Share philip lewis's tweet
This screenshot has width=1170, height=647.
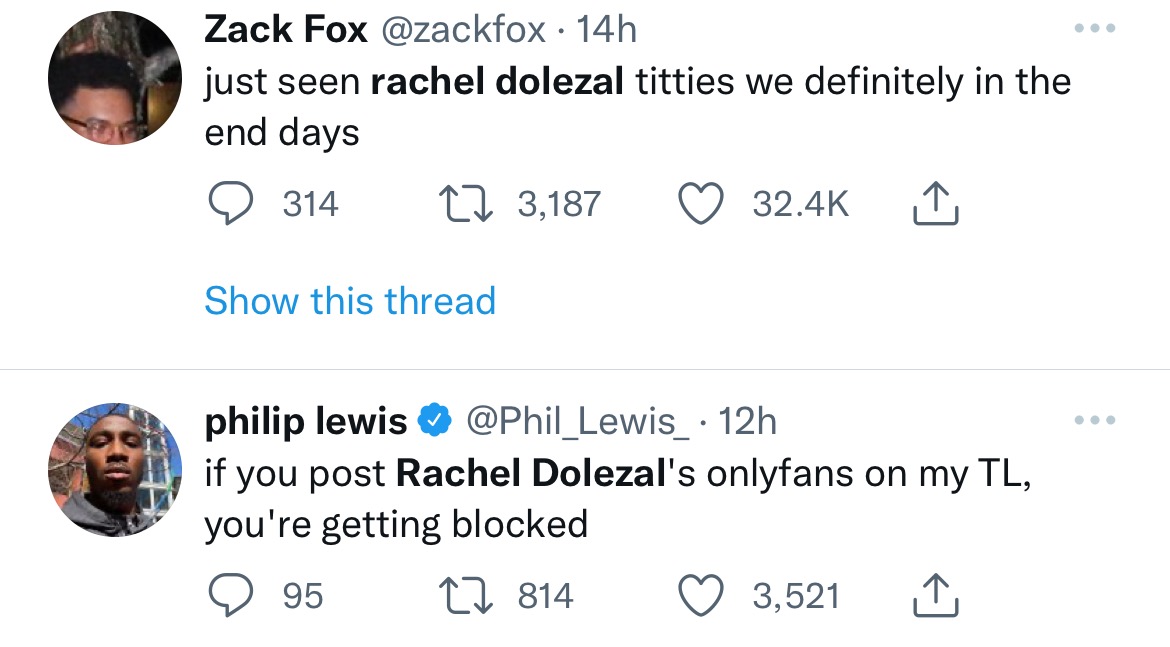936,597
